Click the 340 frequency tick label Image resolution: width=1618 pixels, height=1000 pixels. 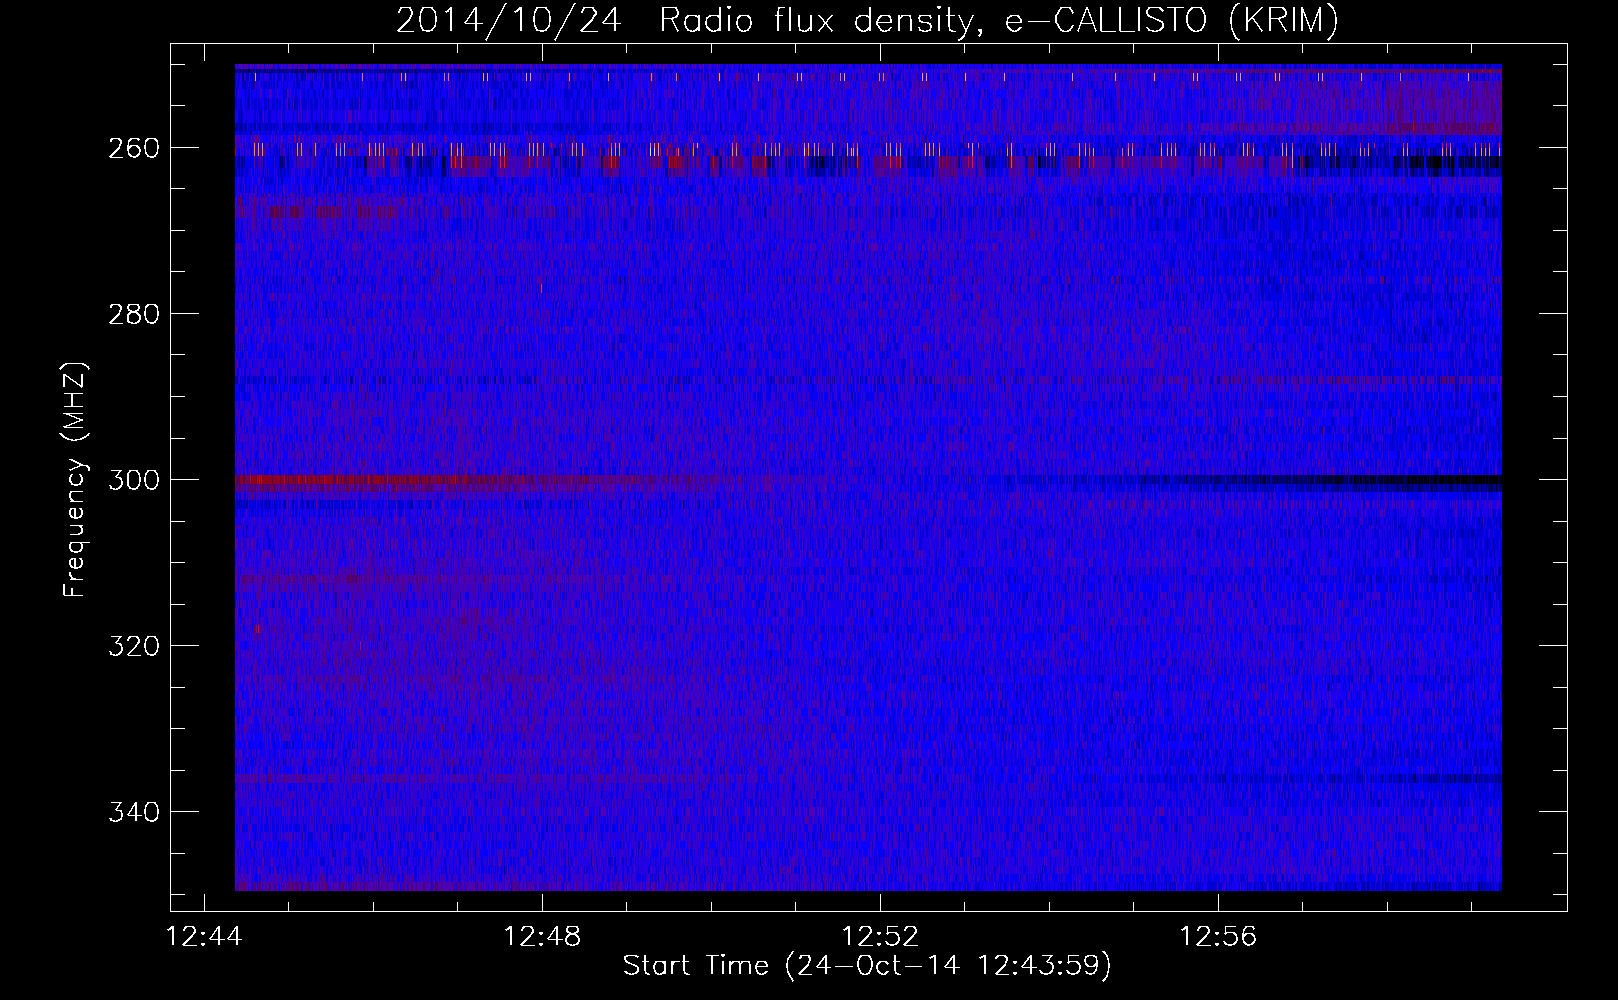point(133,812)
